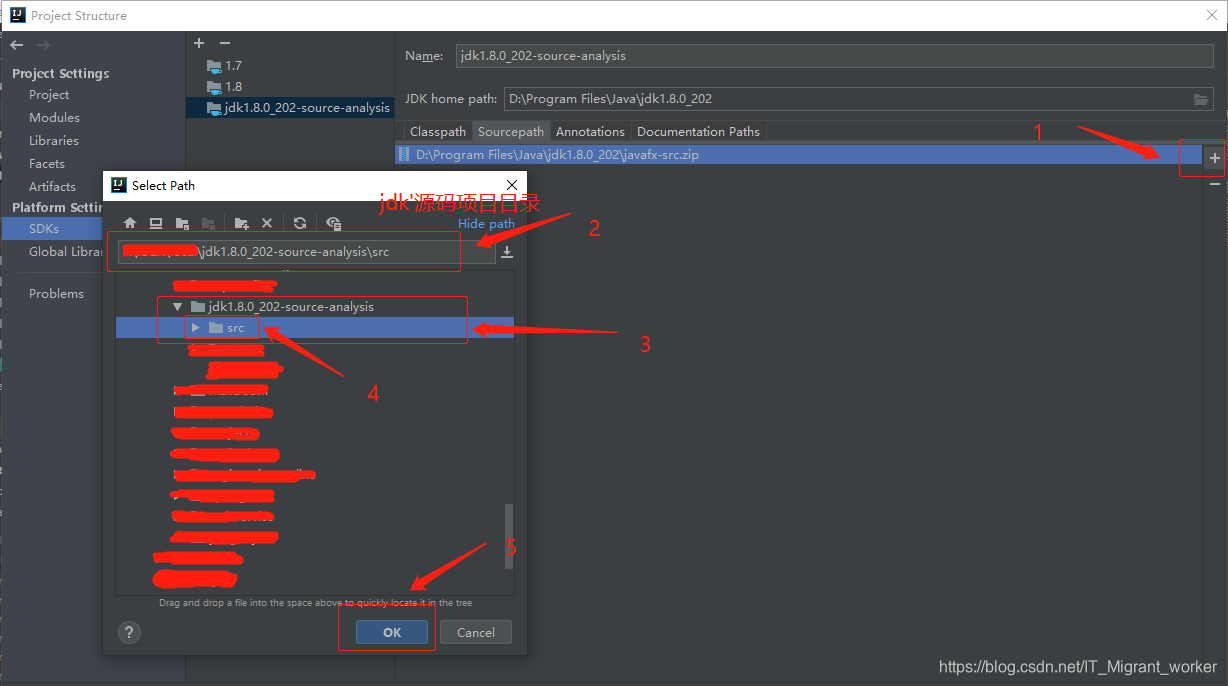Open the Problems section
Image resolution: width=1228 pixels, height=686 pixels.
[56, 294]
